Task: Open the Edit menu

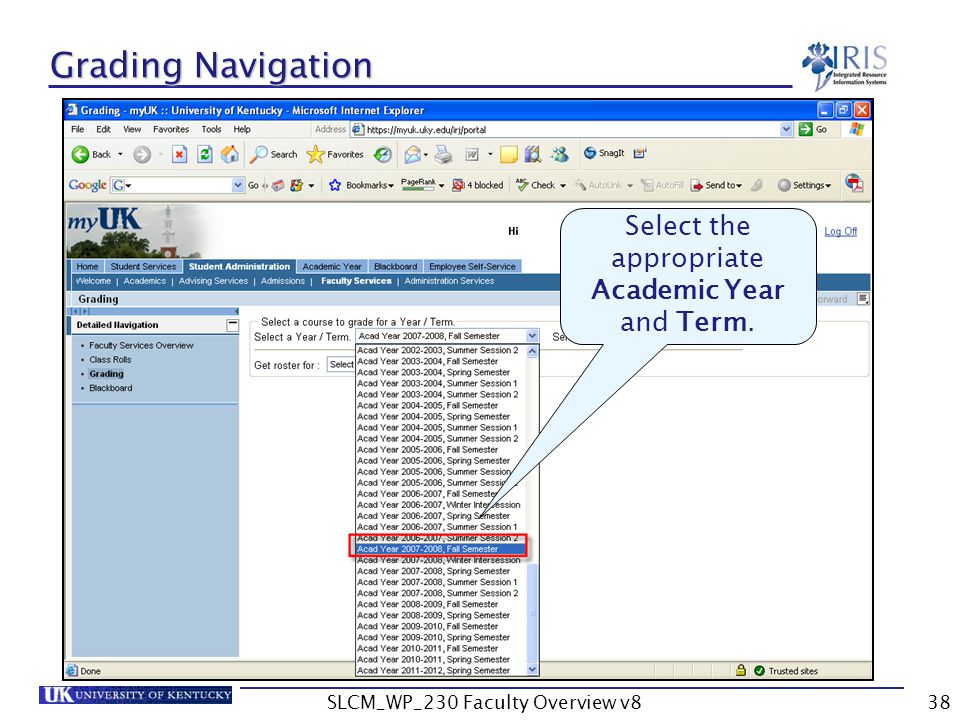Action: pyautogui.click(x=103, y=129)
